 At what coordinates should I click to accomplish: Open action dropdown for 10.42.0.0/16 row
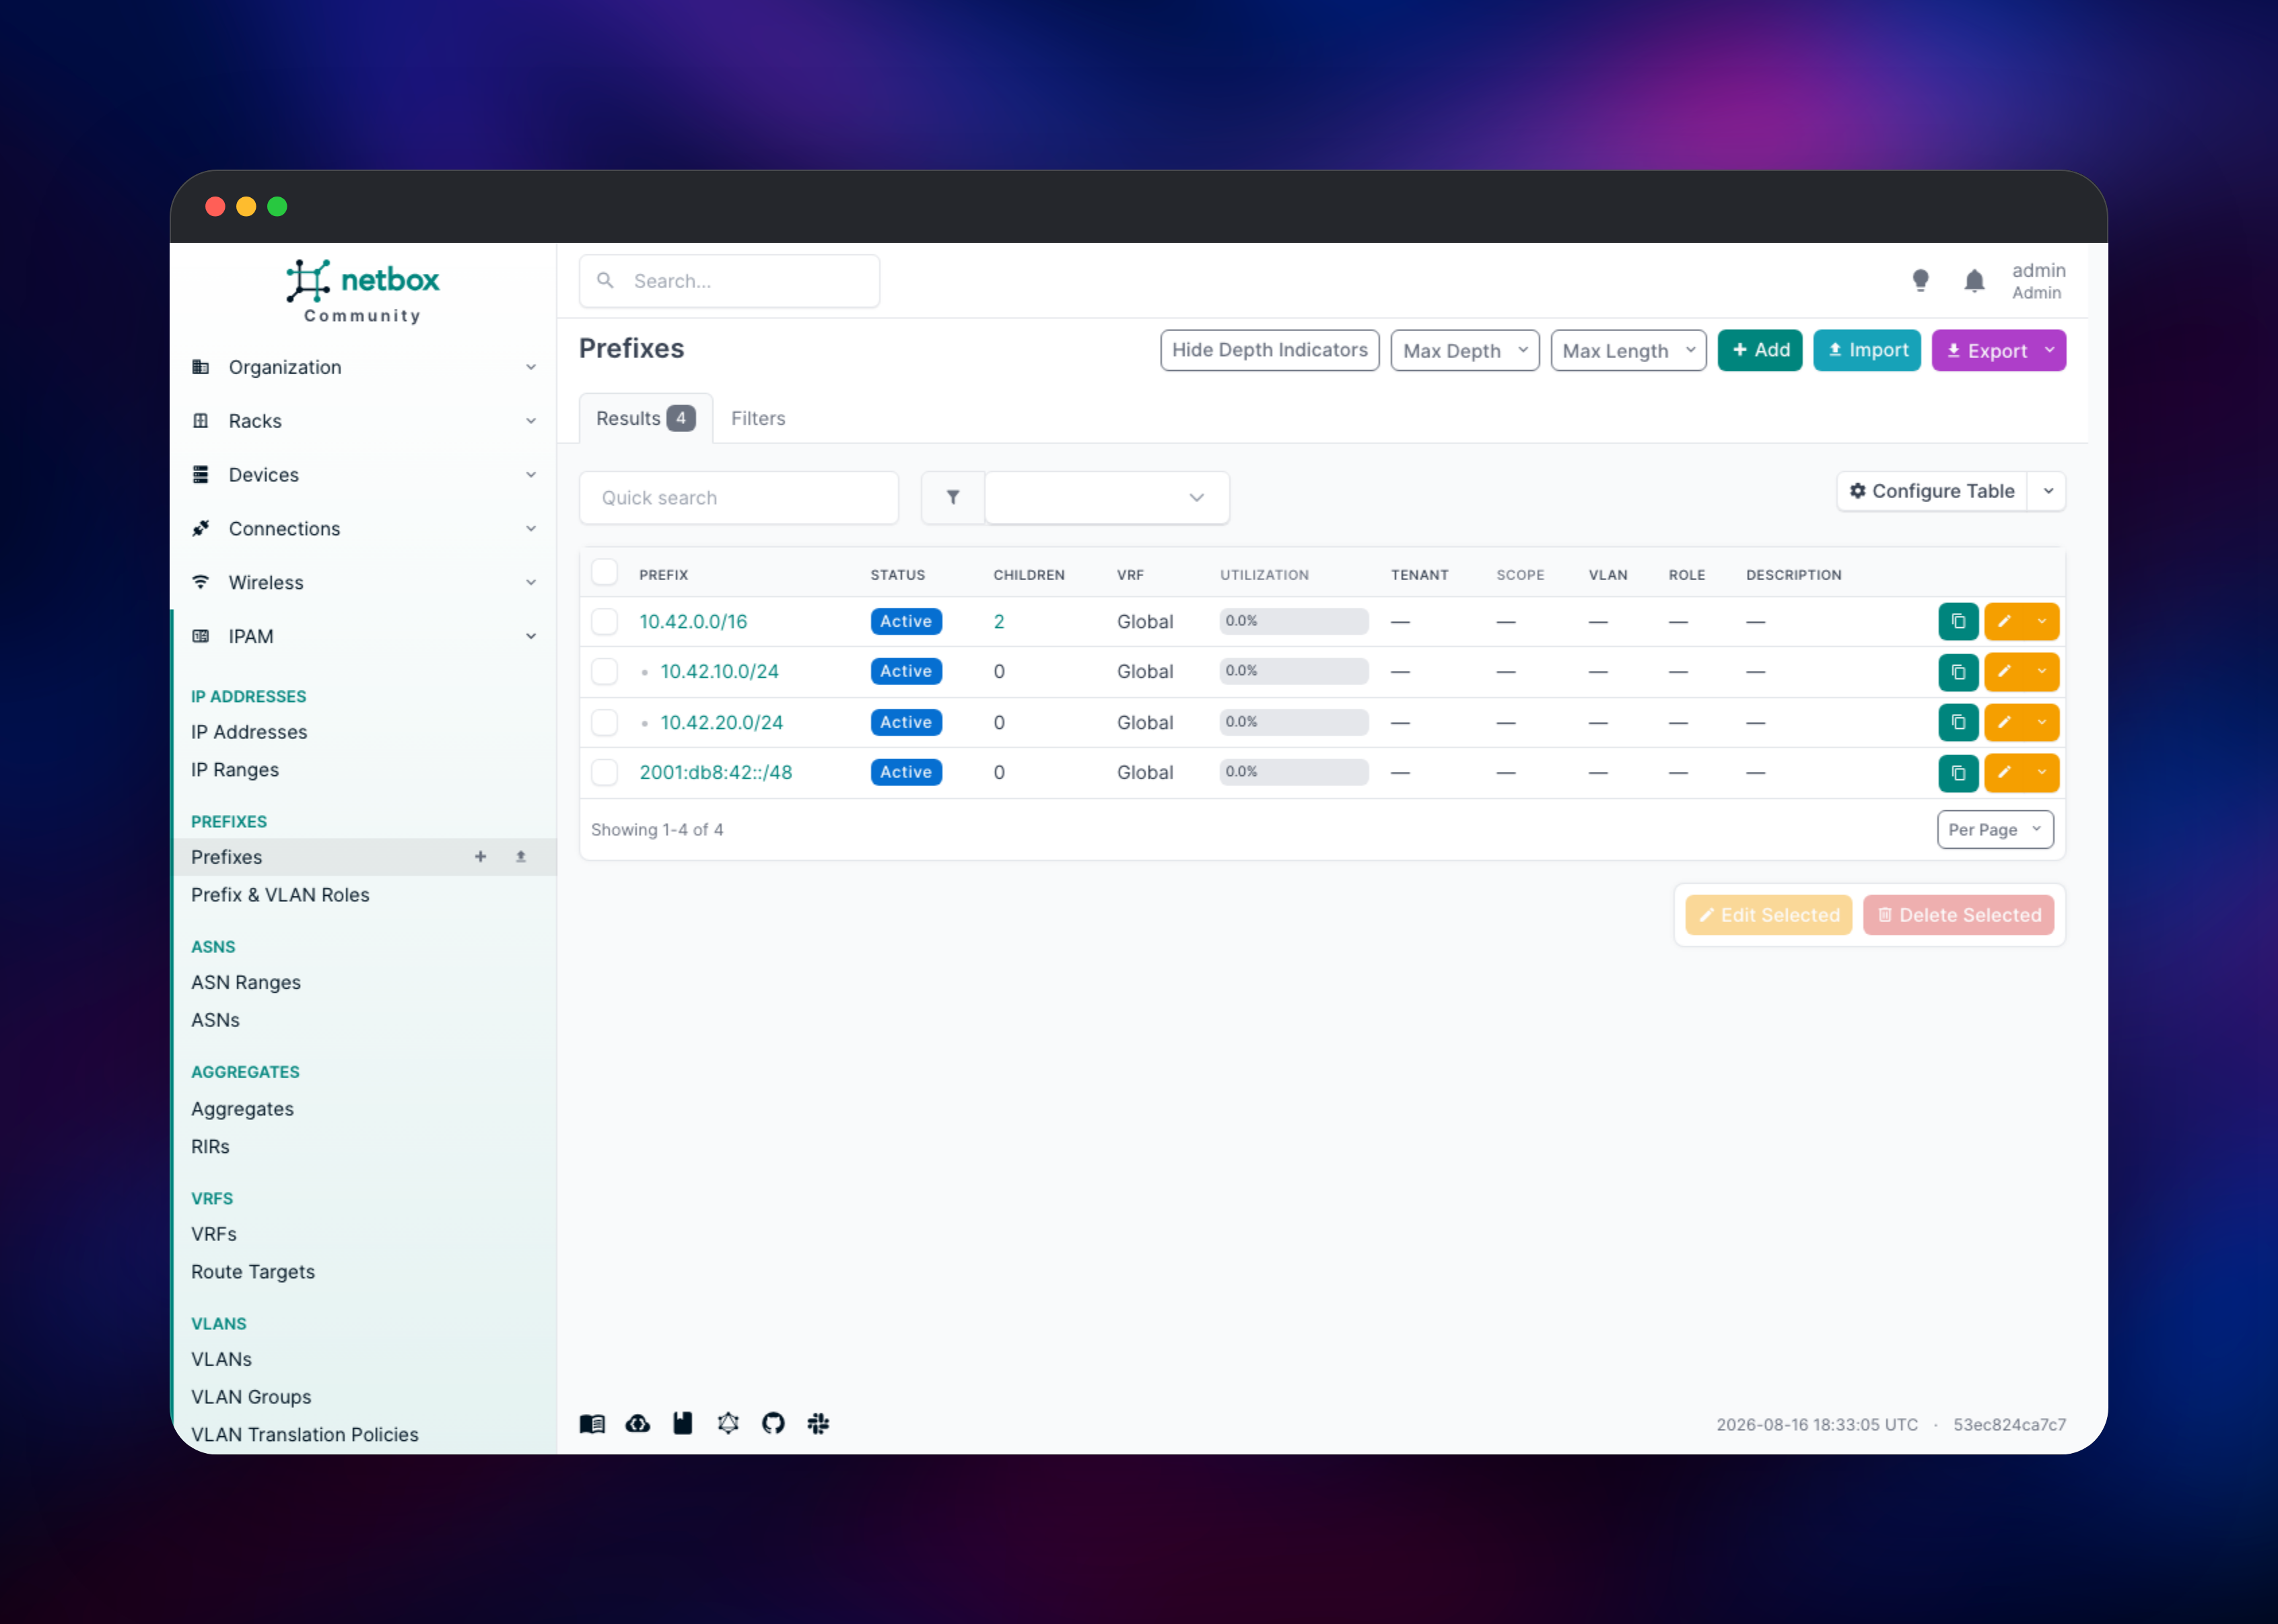click(x=2042, y=621)
